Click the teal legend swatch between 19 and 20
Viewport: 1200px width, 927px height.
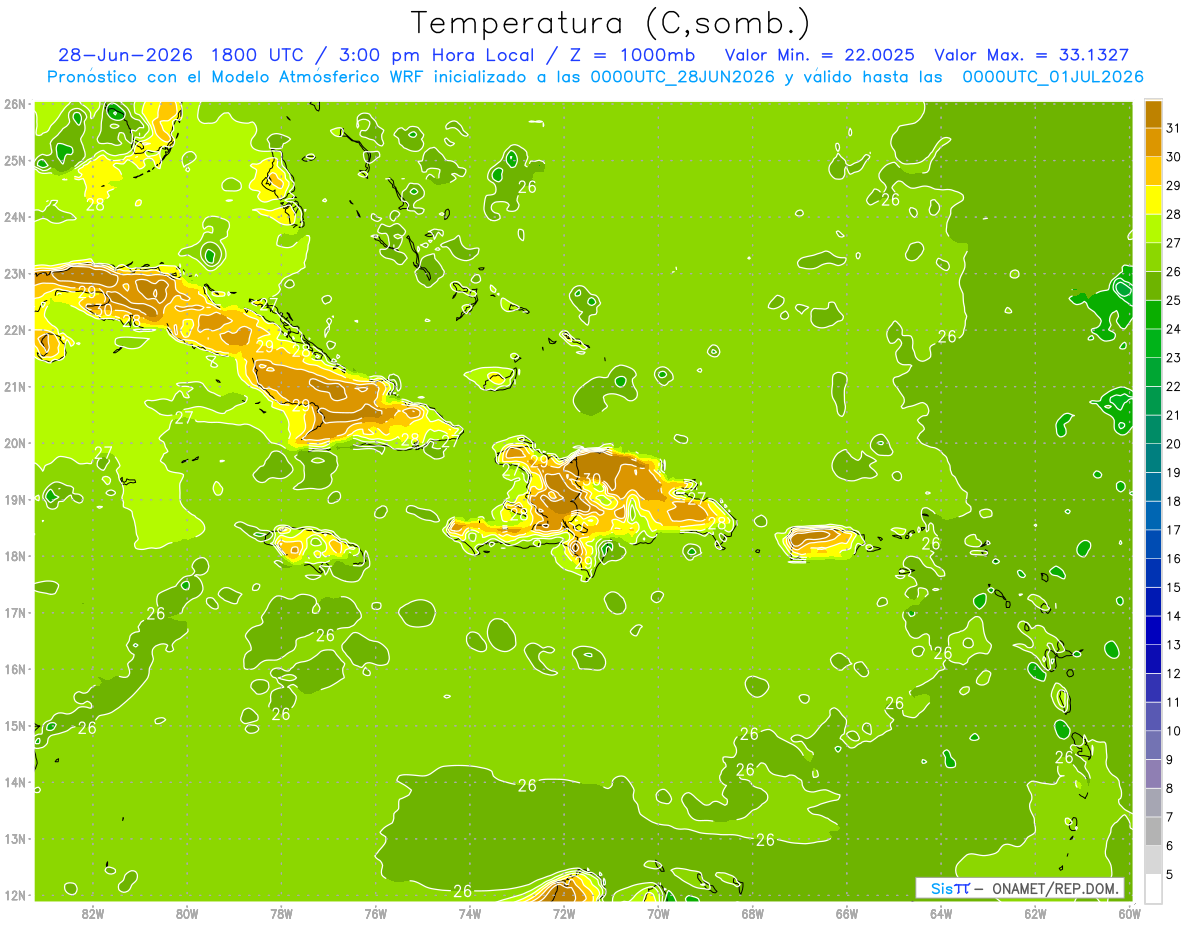1153,458
